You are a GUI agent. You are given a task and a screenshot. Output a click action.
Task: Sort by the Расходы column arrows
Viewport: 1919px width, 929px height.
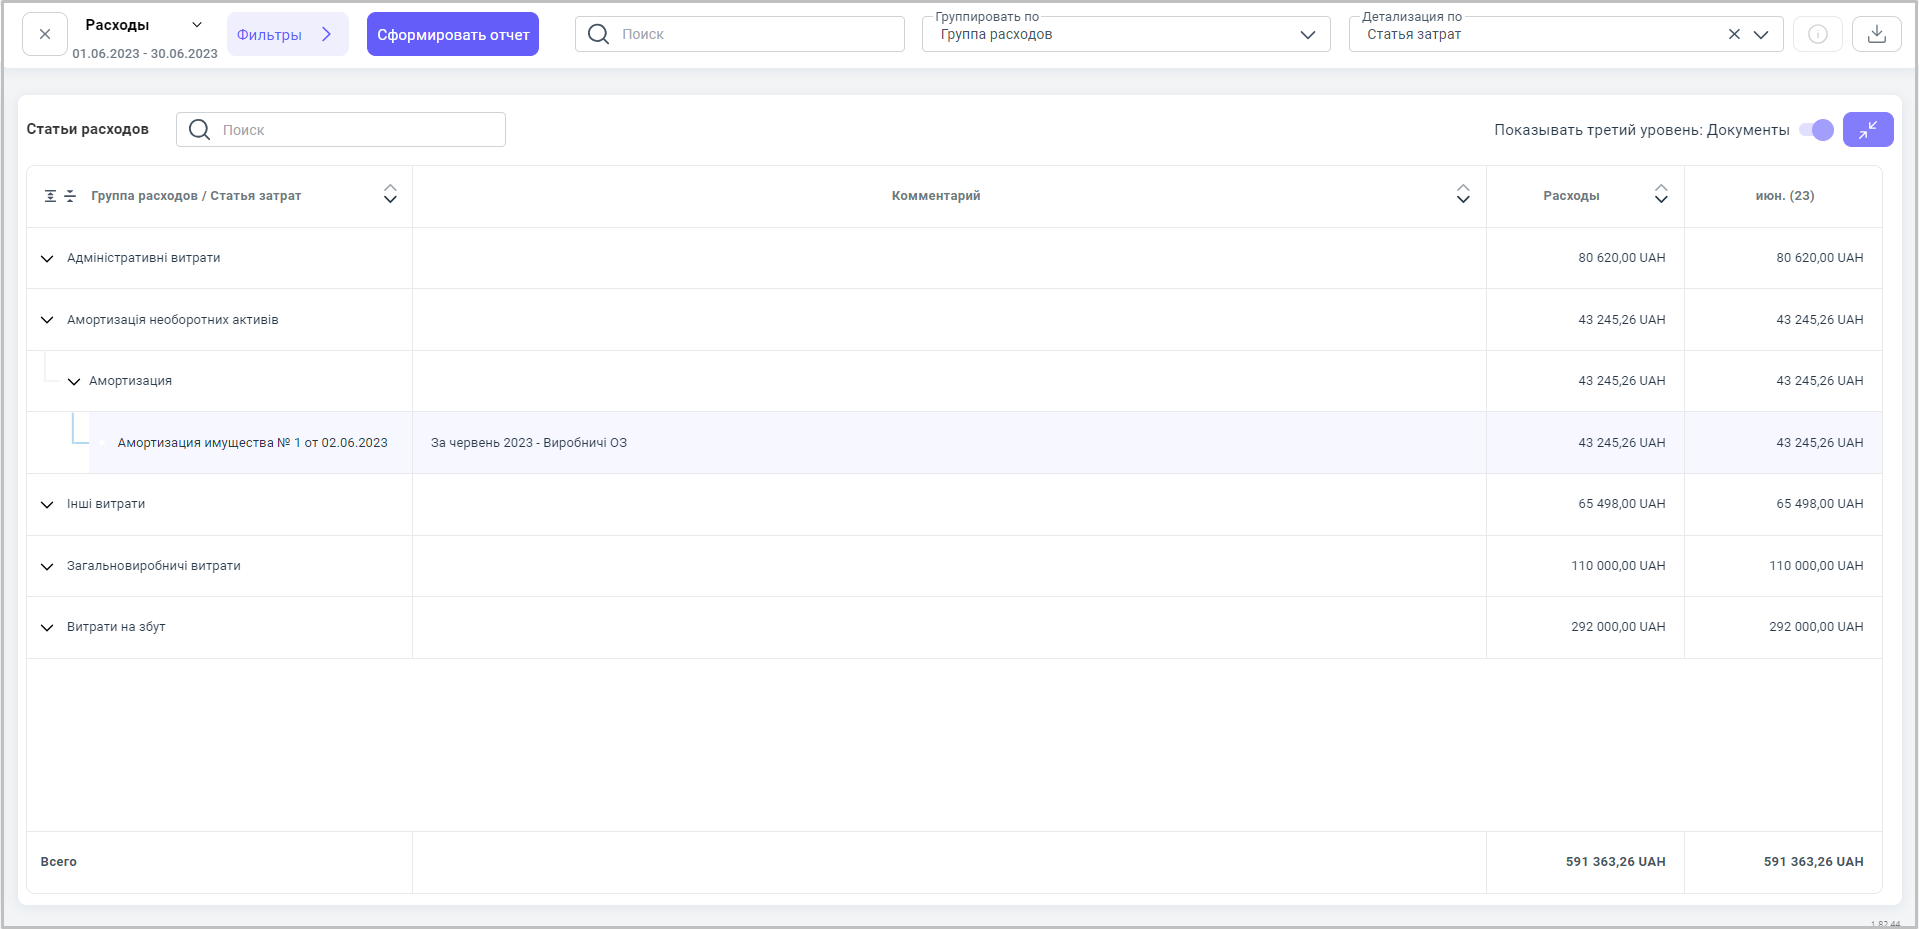point(1661,195)
